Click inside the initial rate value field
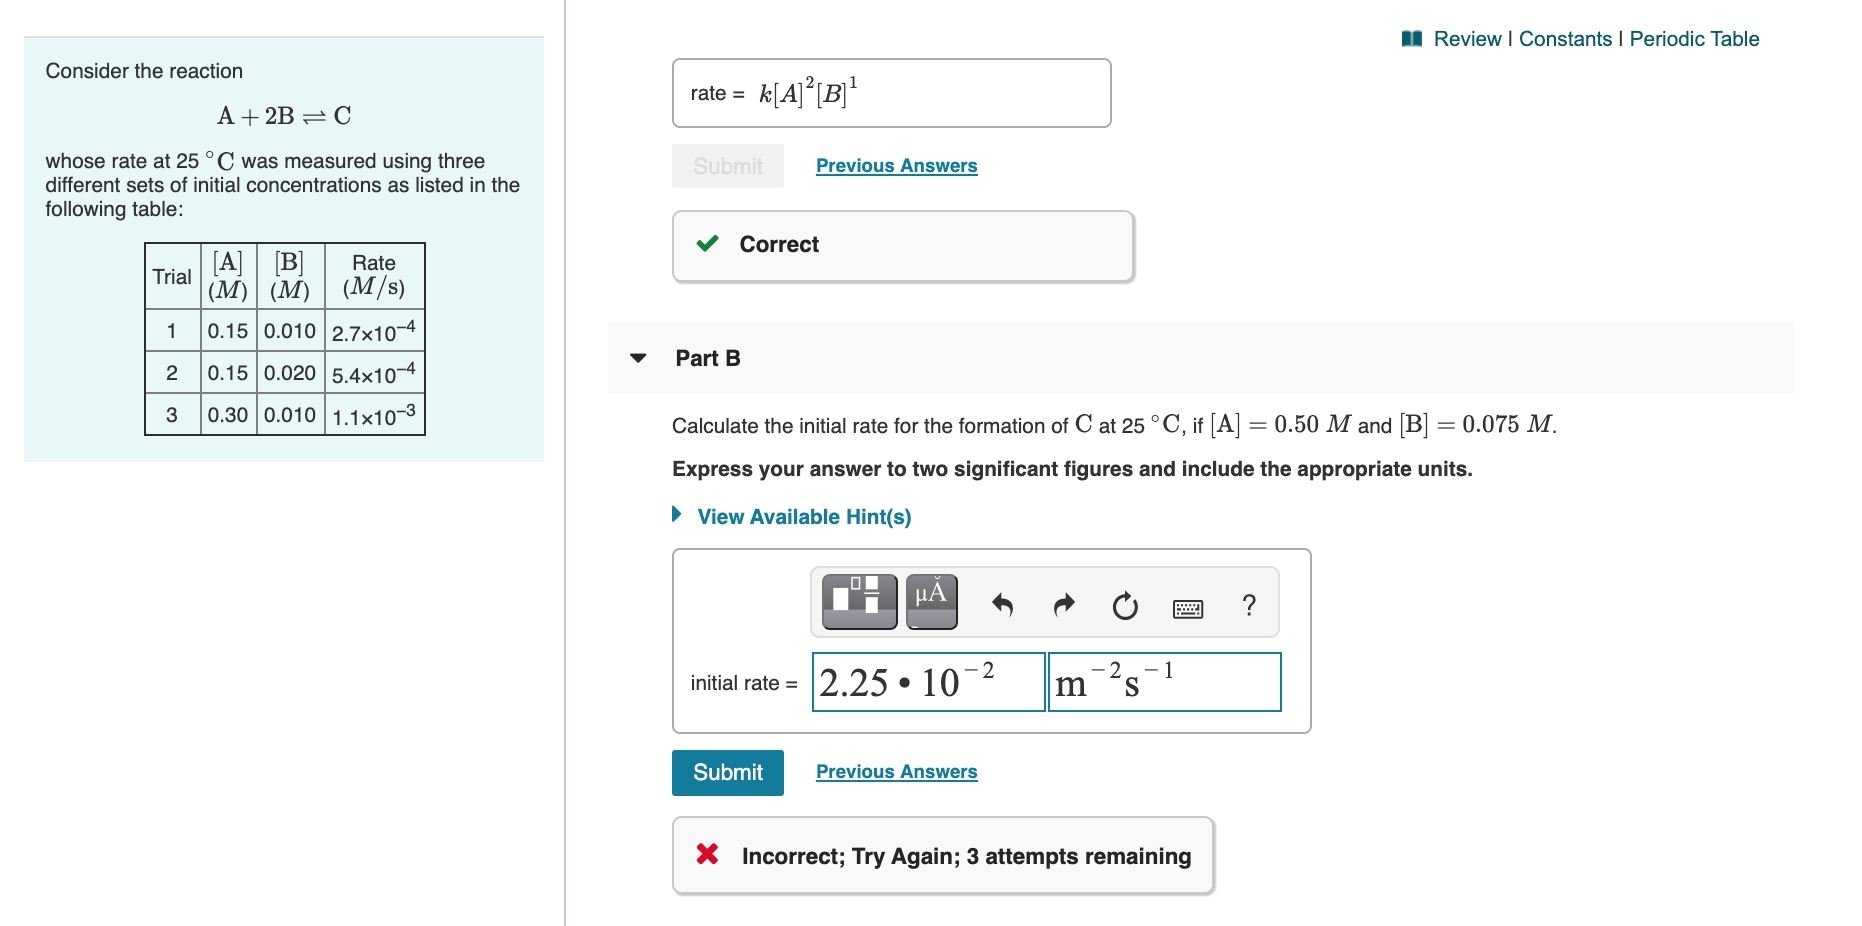The image size is (1862, 926). pyautogui.click(x=927, y=682)
